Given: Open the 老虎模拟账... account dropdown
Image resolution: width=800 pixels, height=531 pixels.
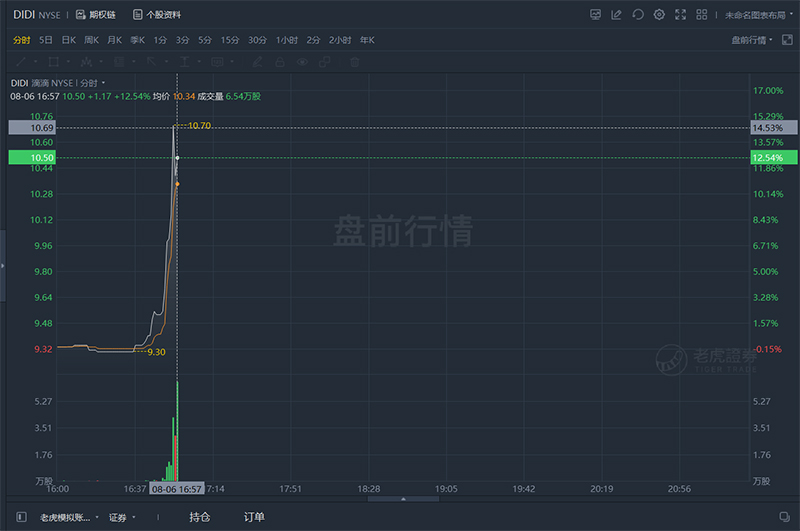Looking at the screenshot, I should (69, 518).
